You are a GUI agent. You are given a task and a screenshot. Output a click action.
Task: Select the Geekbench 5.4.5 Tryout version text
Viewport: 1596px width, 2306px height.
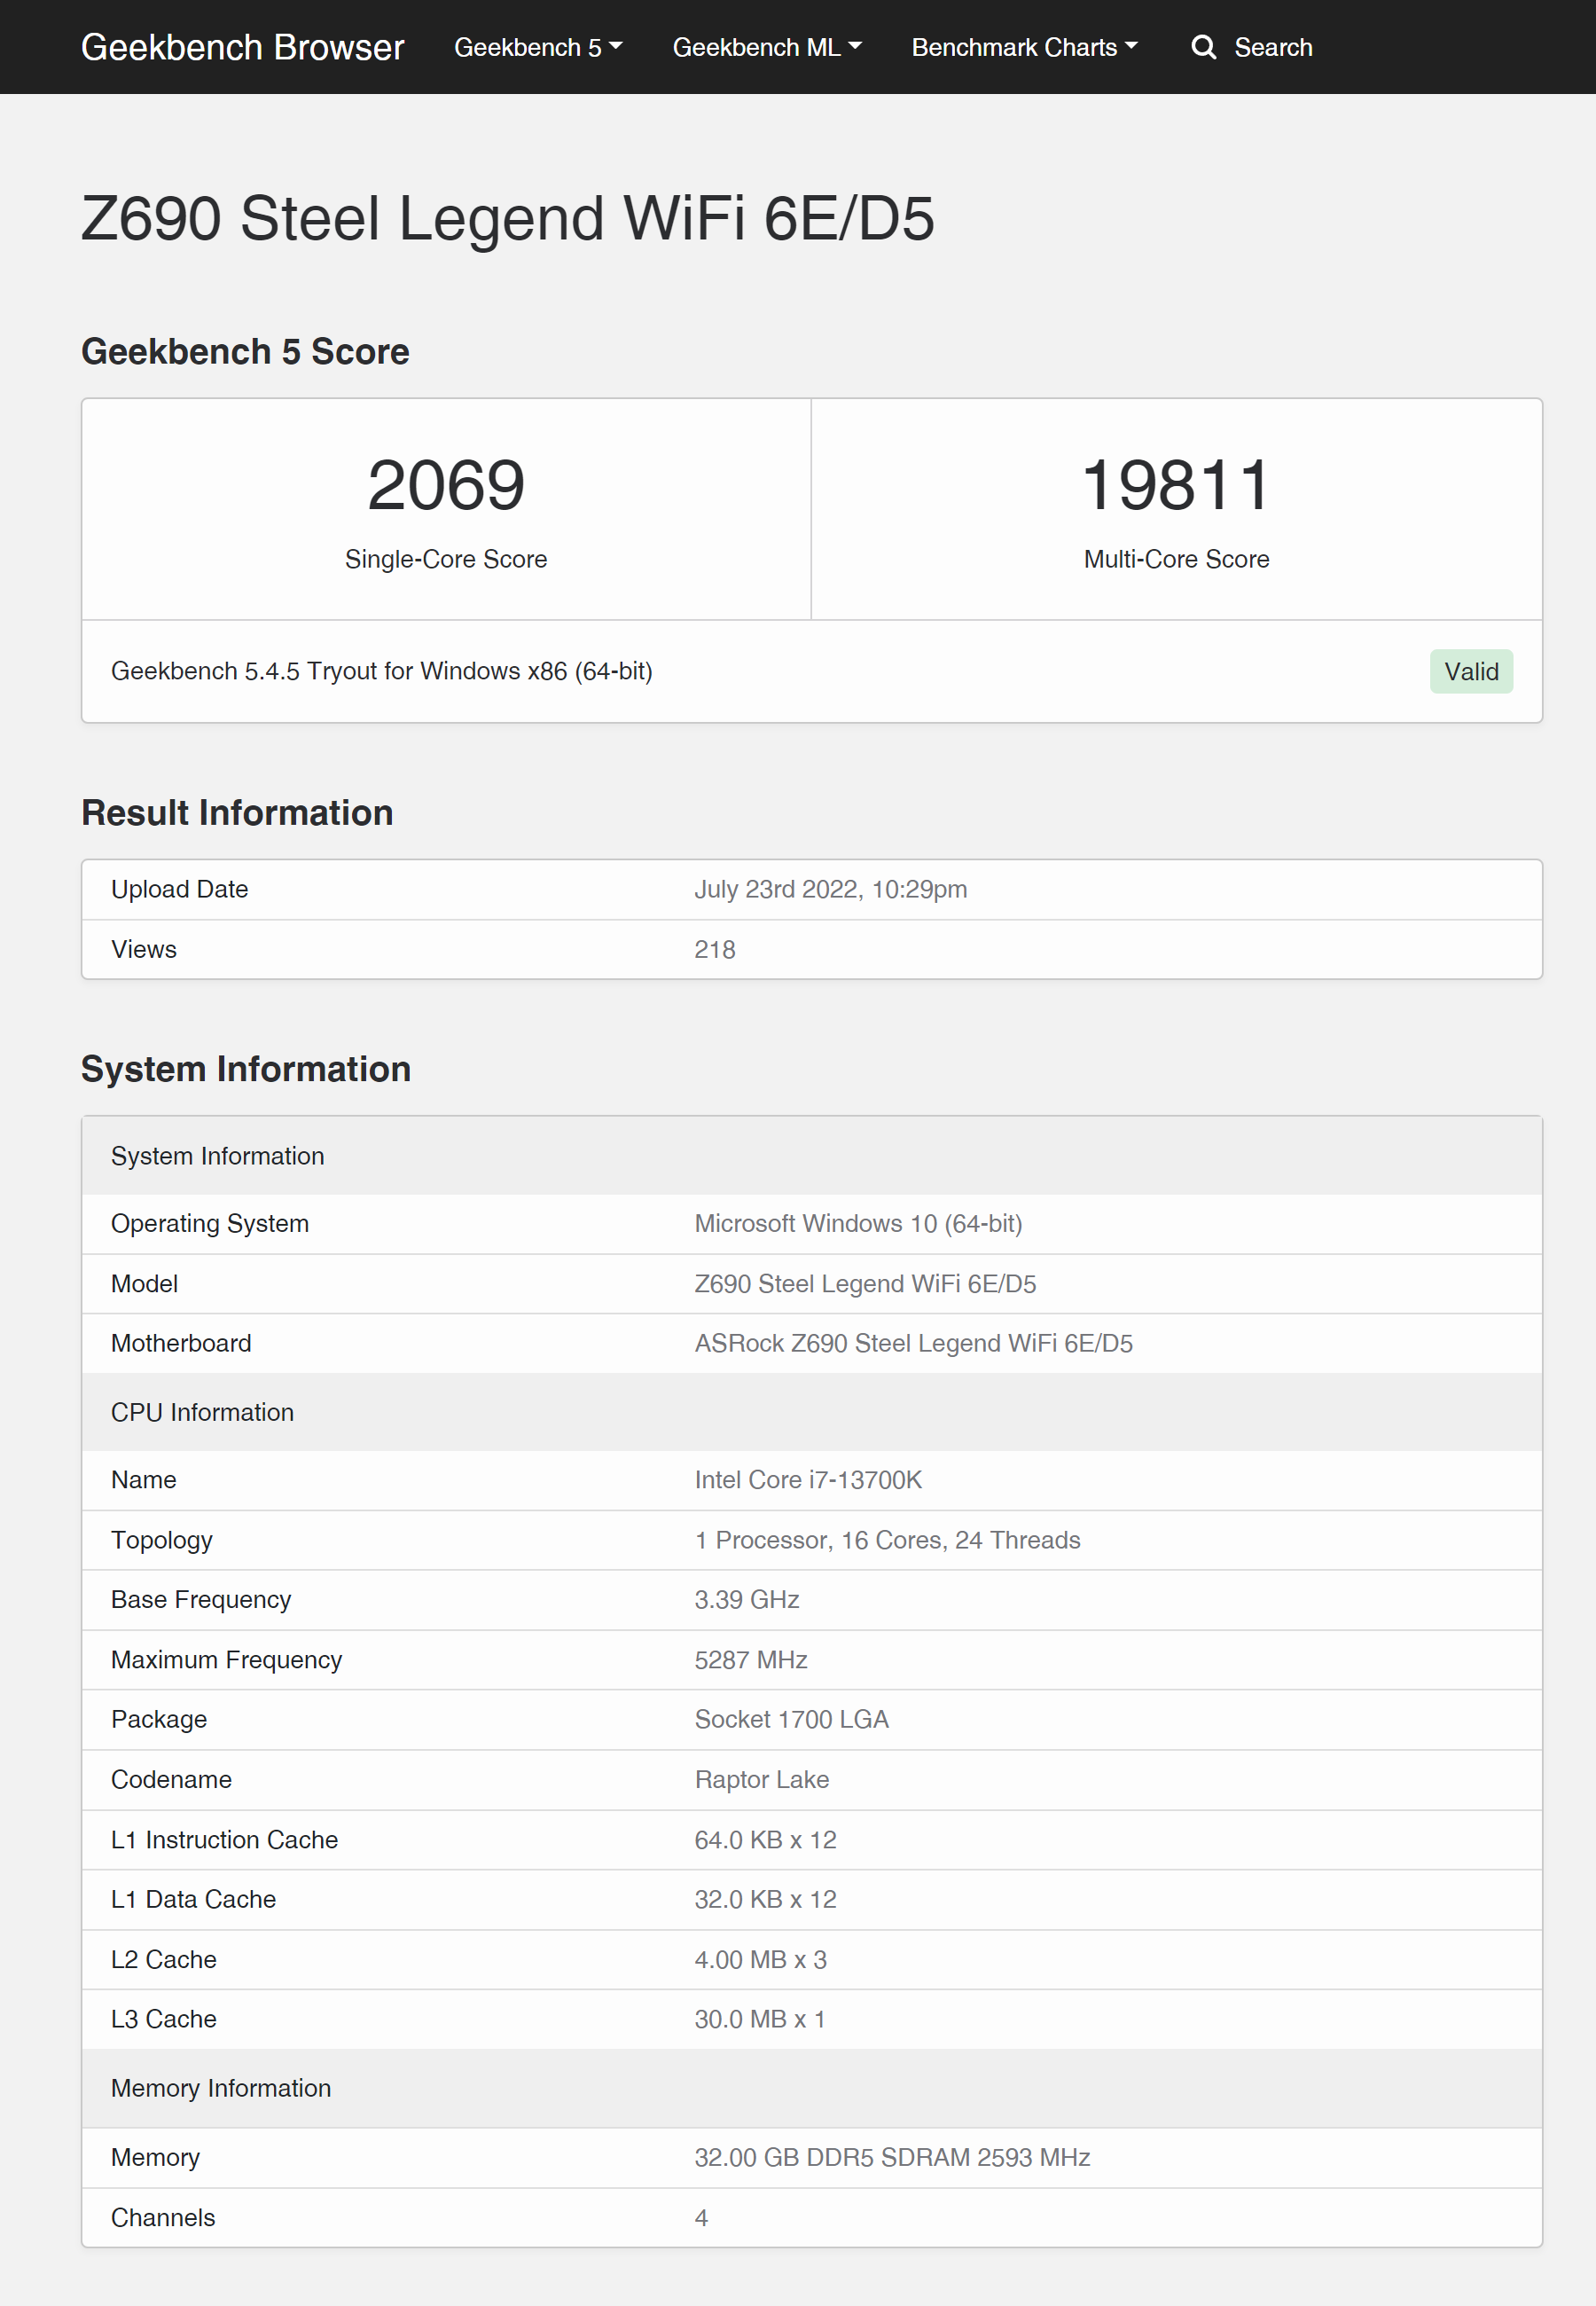coord(381,671)
